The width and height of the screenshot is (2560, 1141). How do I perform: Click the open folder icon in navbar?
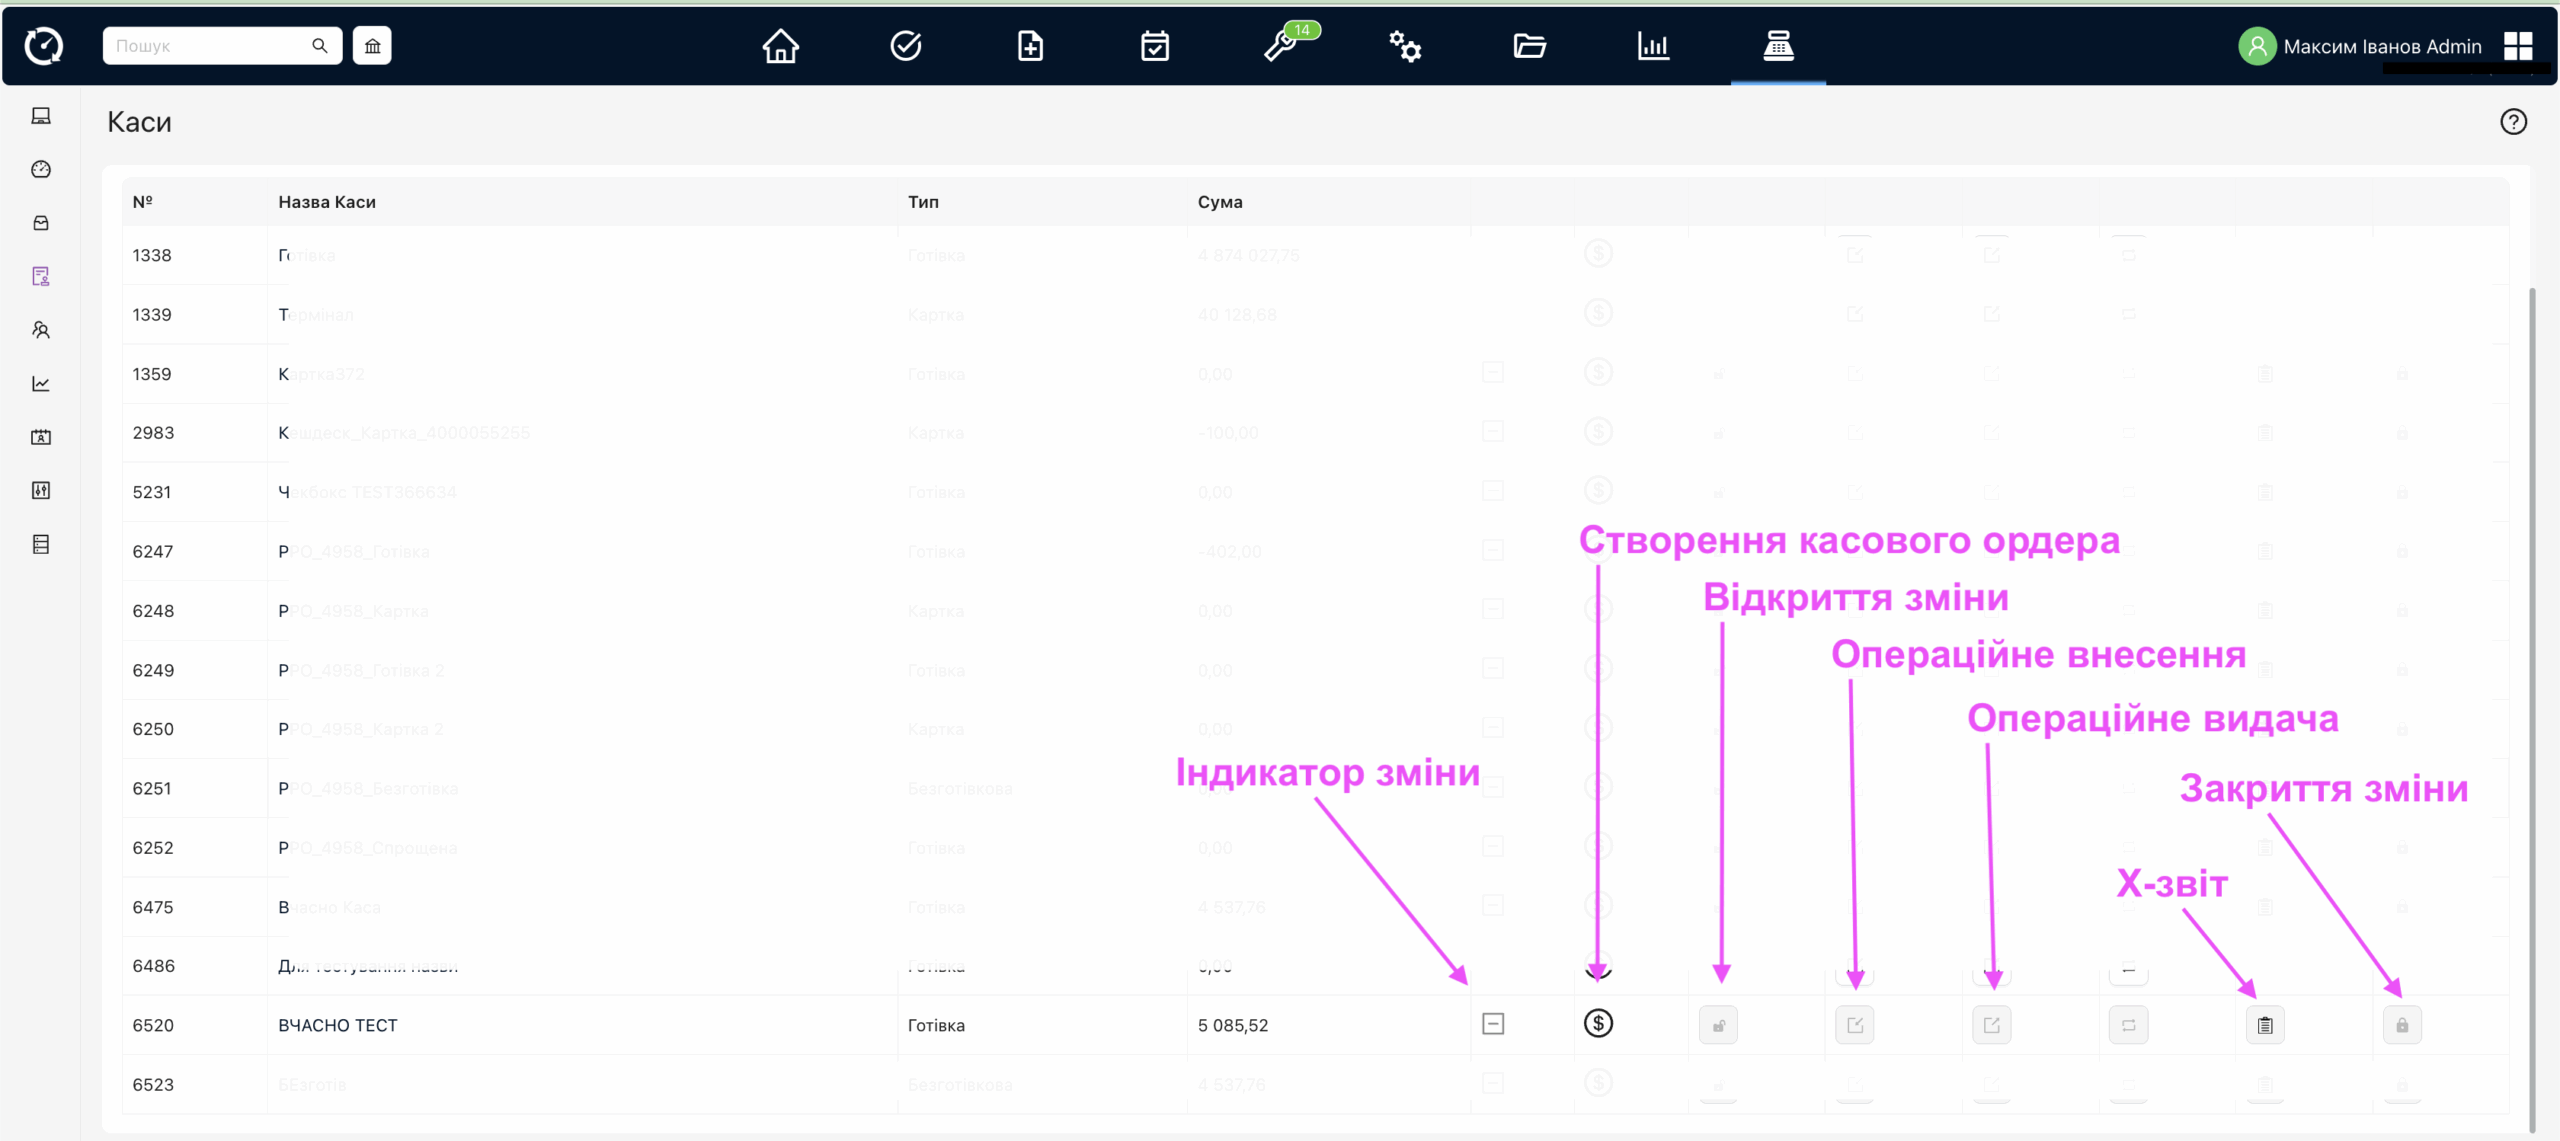pyautogui.click(x=1529, y=46)
